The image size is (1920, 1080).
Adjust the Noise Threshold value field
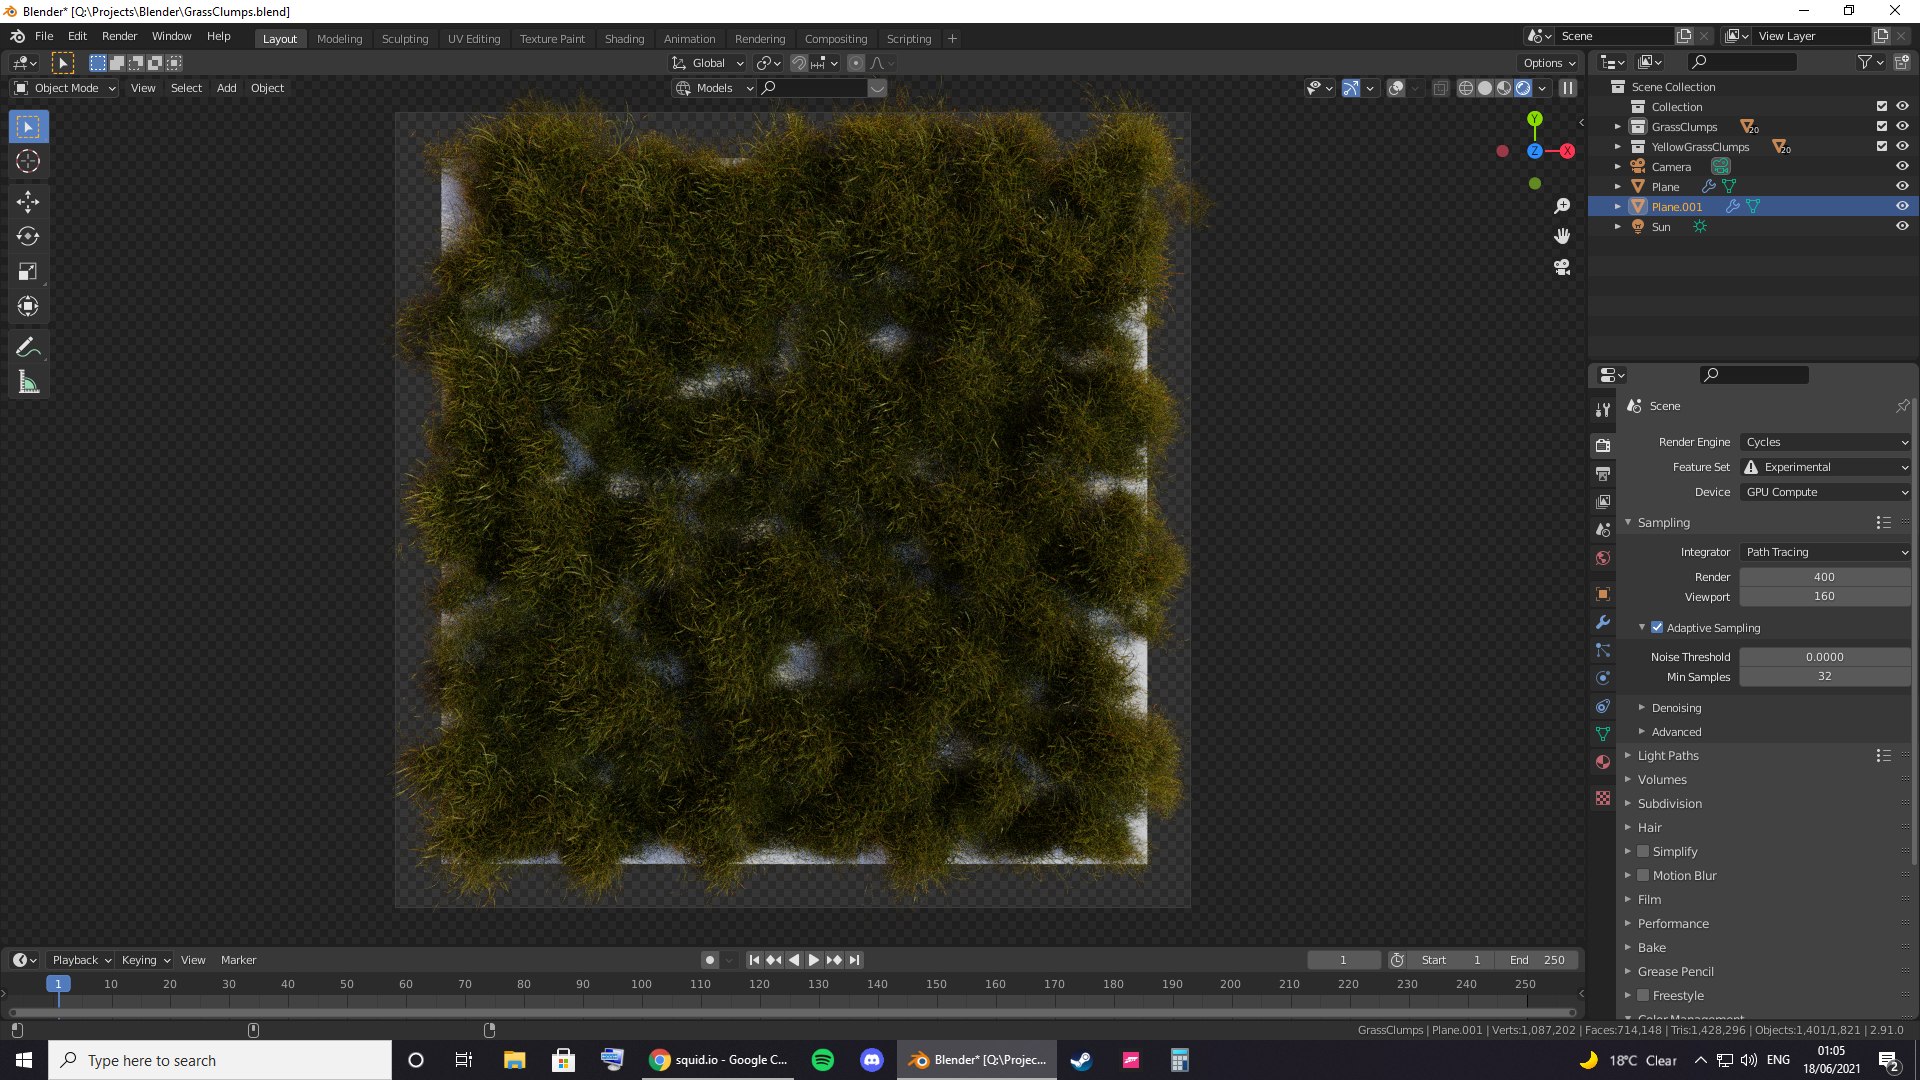coord(1825,657)
